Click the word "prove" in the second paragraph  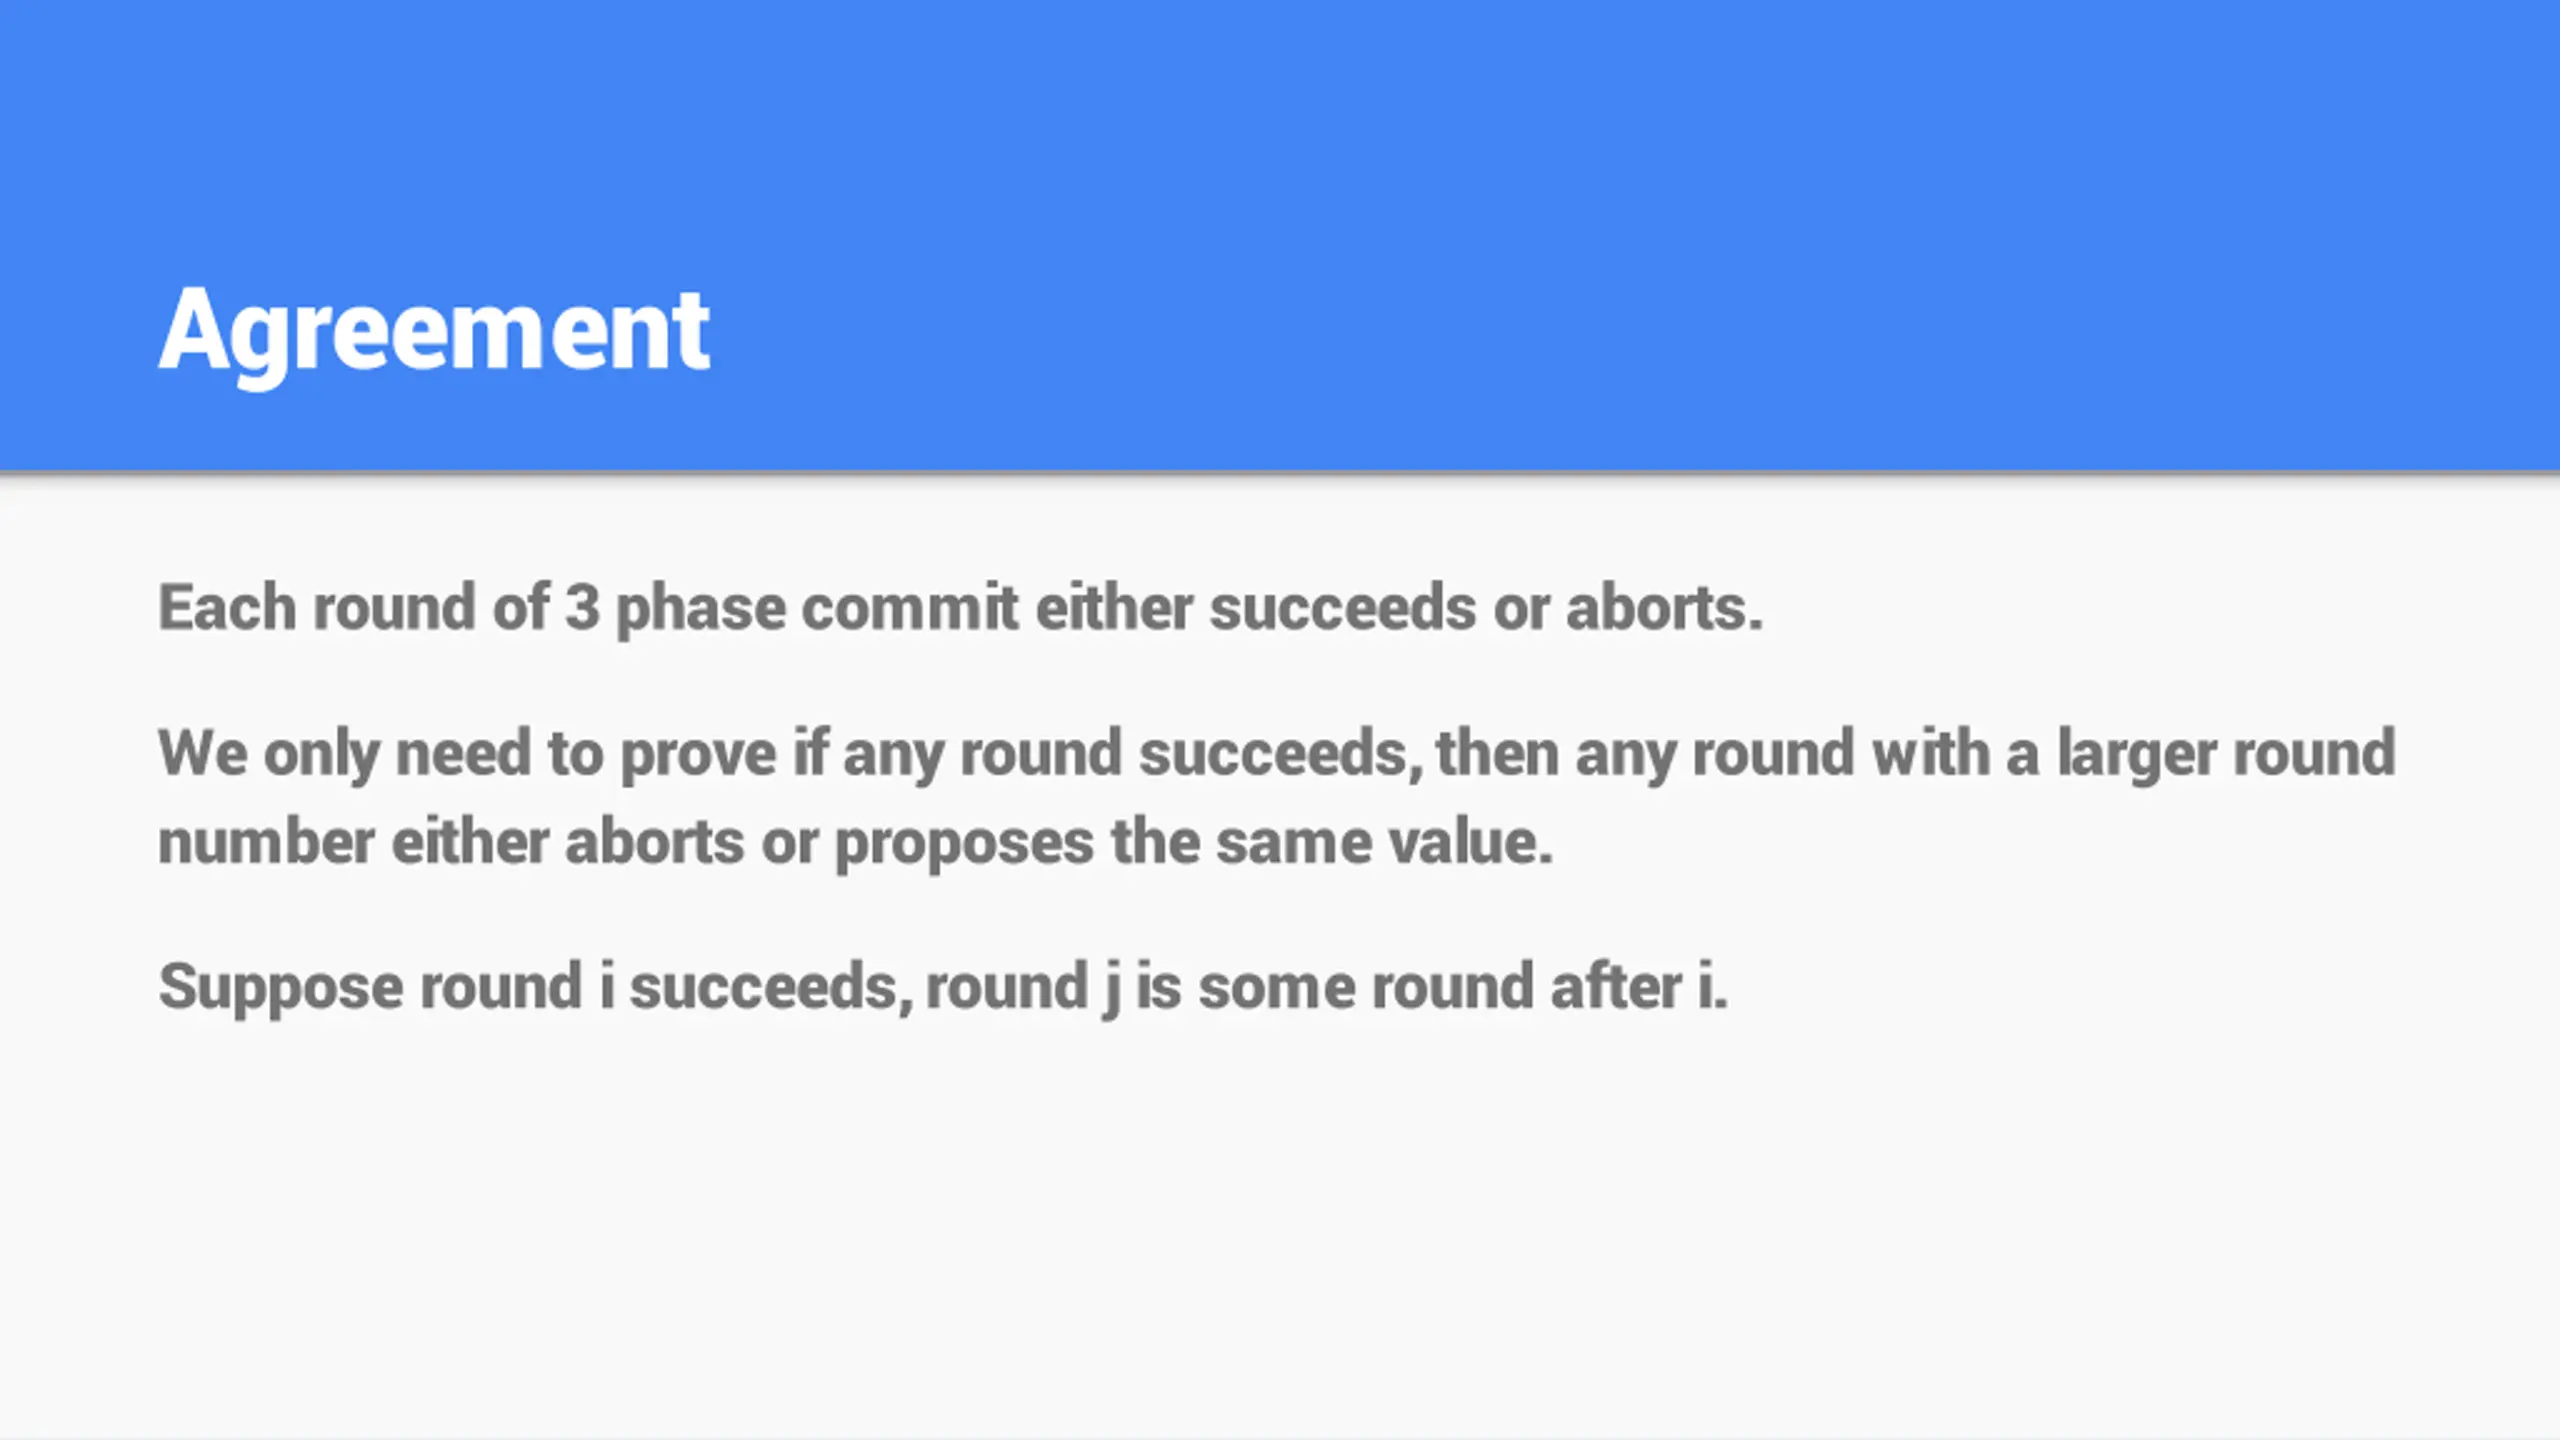698,755
